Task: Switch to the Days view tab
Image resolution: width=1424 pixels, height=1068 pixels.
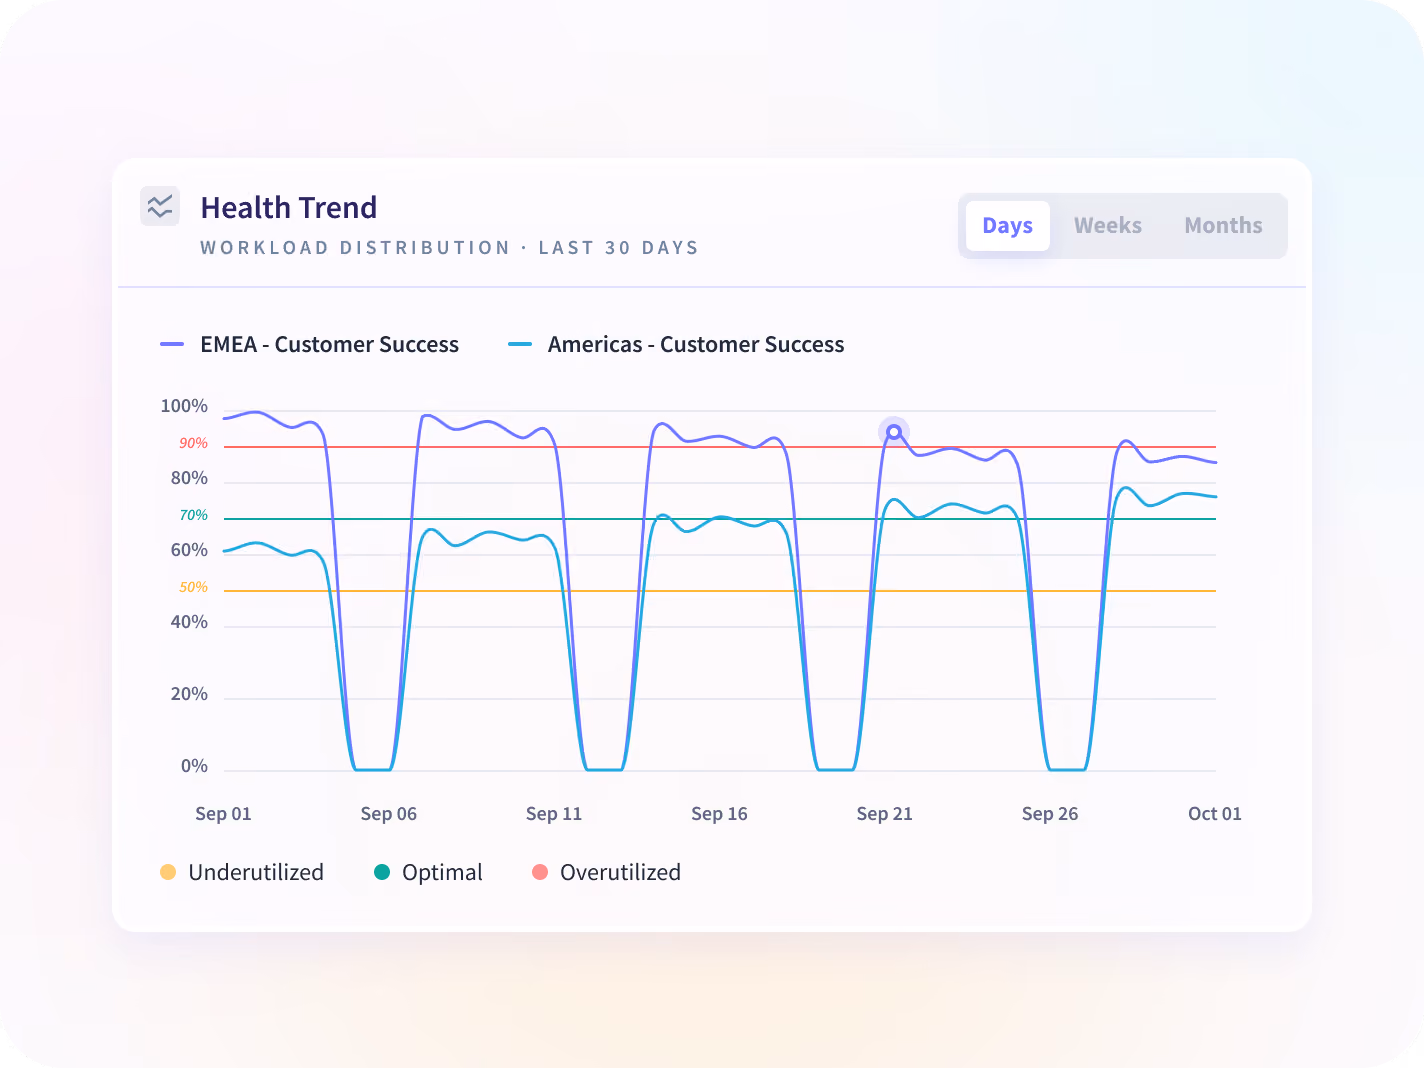Action: coord(1007,226)
